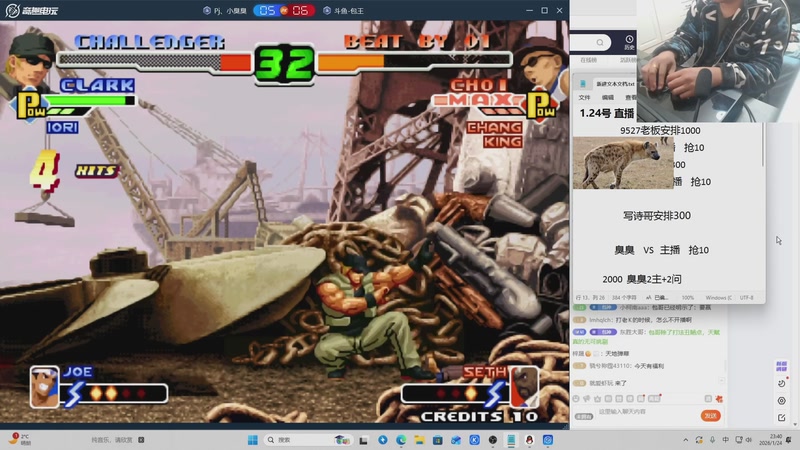Open the QQ penguin app in taskbar
This screenshot has width=800, height=450.
(530, 440)
